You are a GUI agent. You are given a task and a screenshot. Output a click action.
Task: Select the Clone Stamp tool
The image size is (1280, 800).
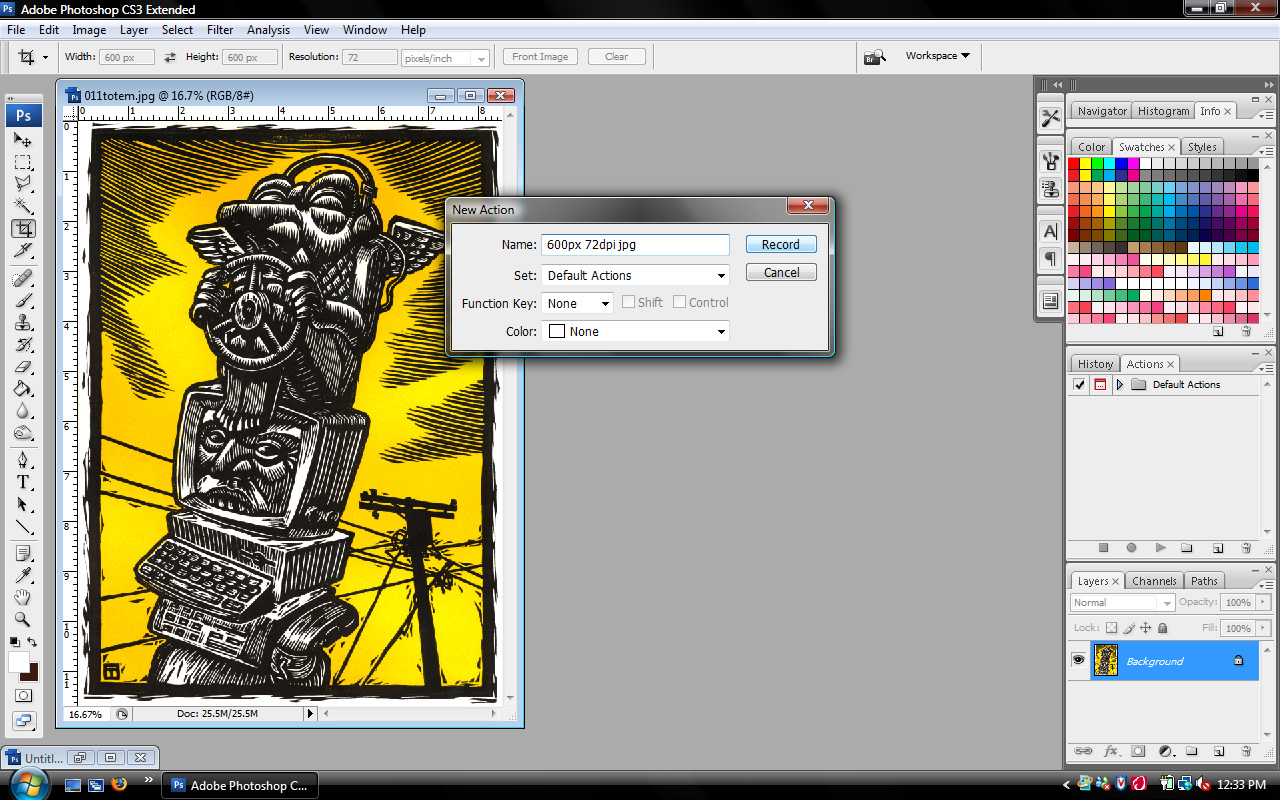pyautogui.click(x=23, y=322)
